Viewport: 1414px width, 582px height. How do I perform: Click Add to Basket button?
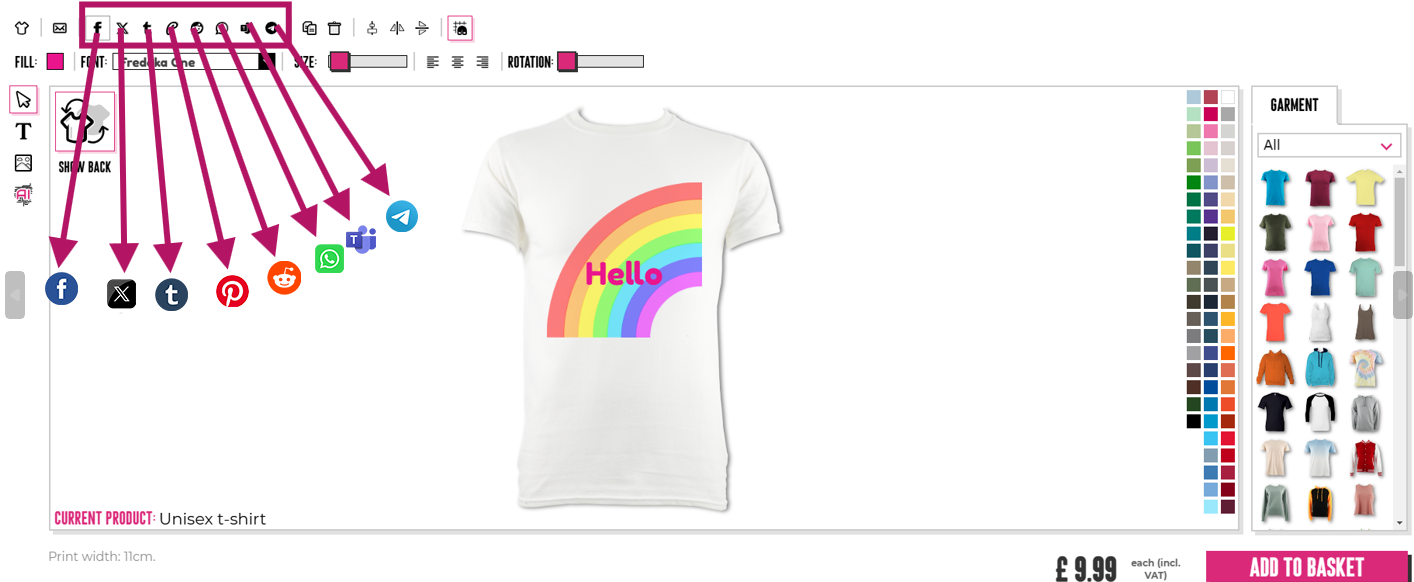[x=1306, y=567]
